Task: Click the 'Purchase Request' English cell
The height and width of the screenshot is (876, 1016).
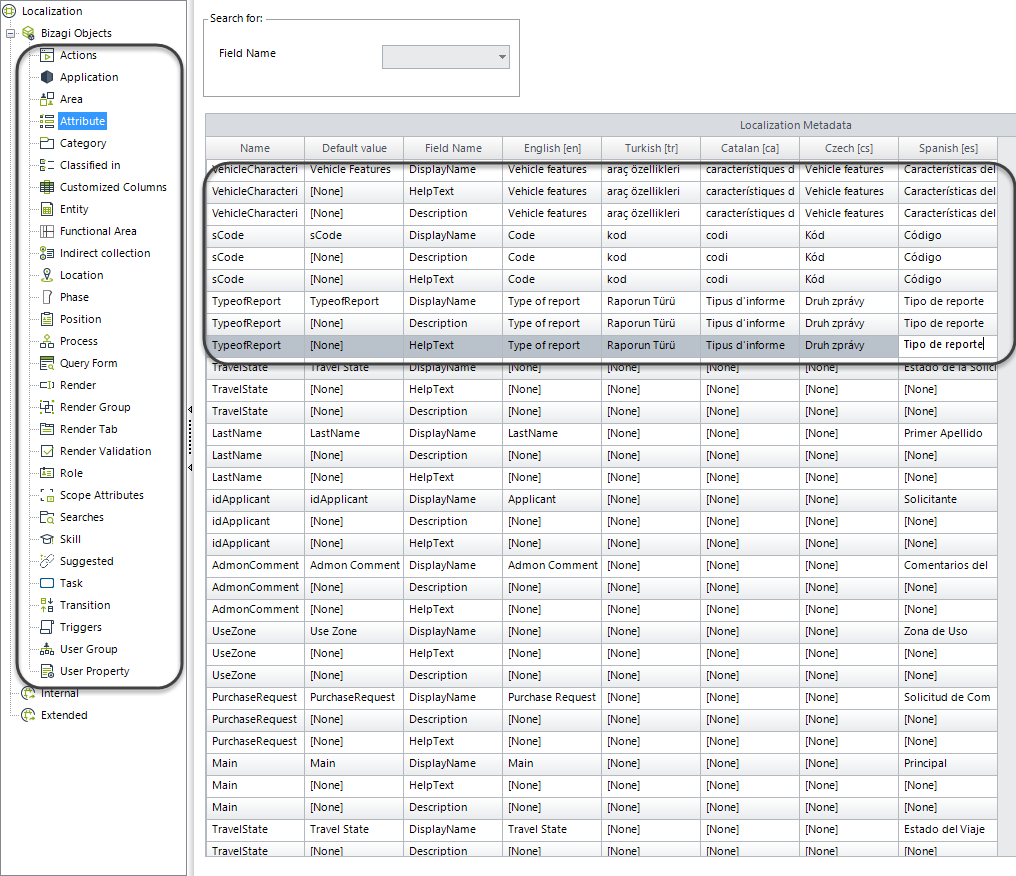Action: pos(552,698)
